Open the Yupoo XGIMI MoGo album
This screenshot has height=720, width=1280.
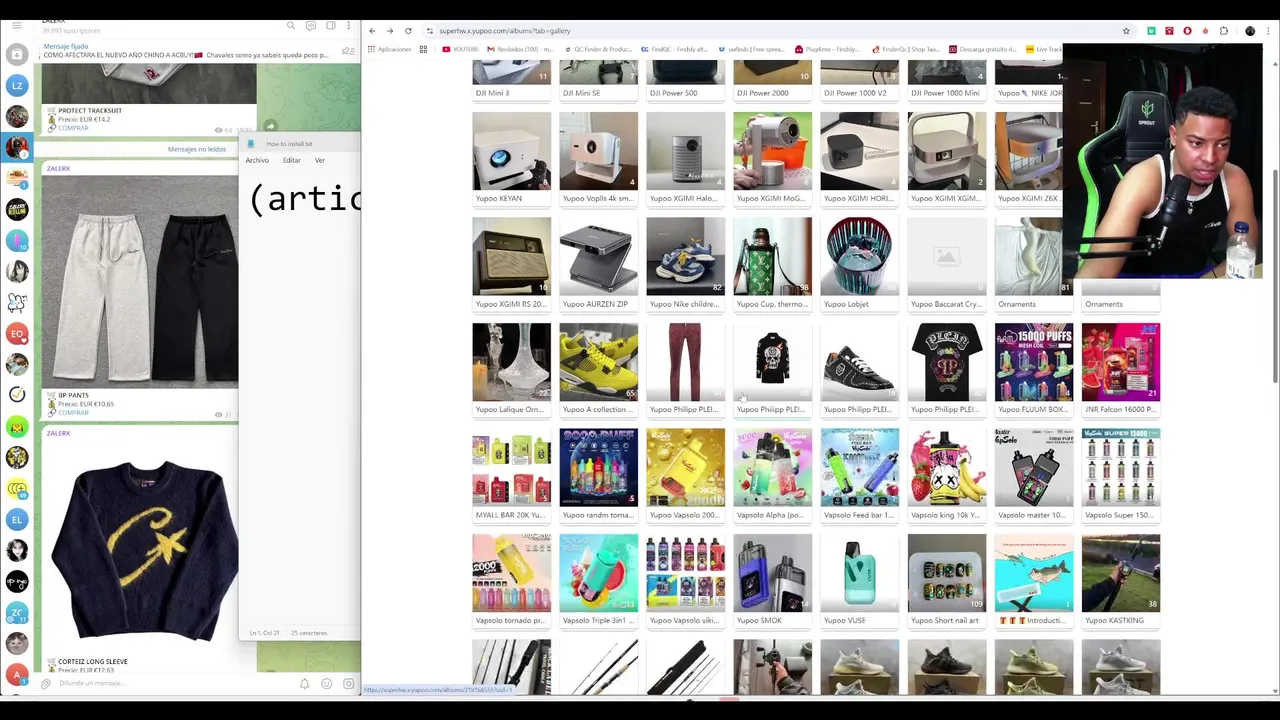pos(772,158)
